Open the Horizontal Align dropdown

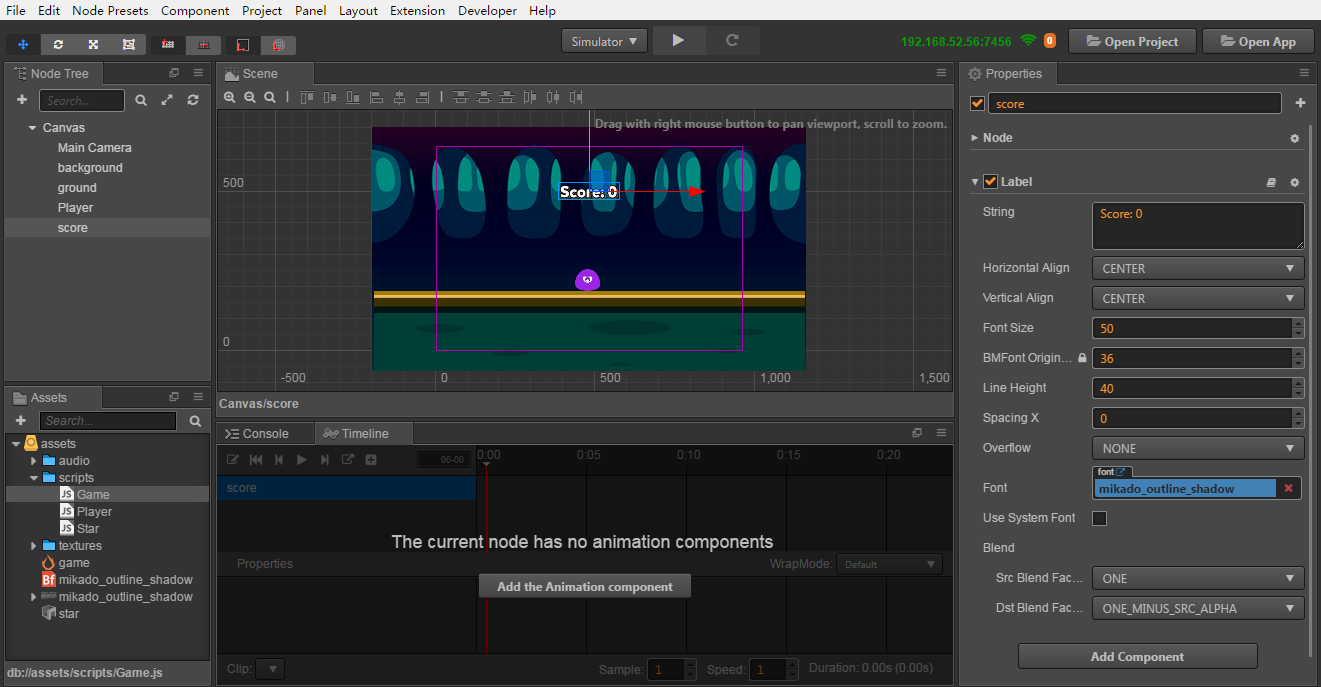(1197, 268)
